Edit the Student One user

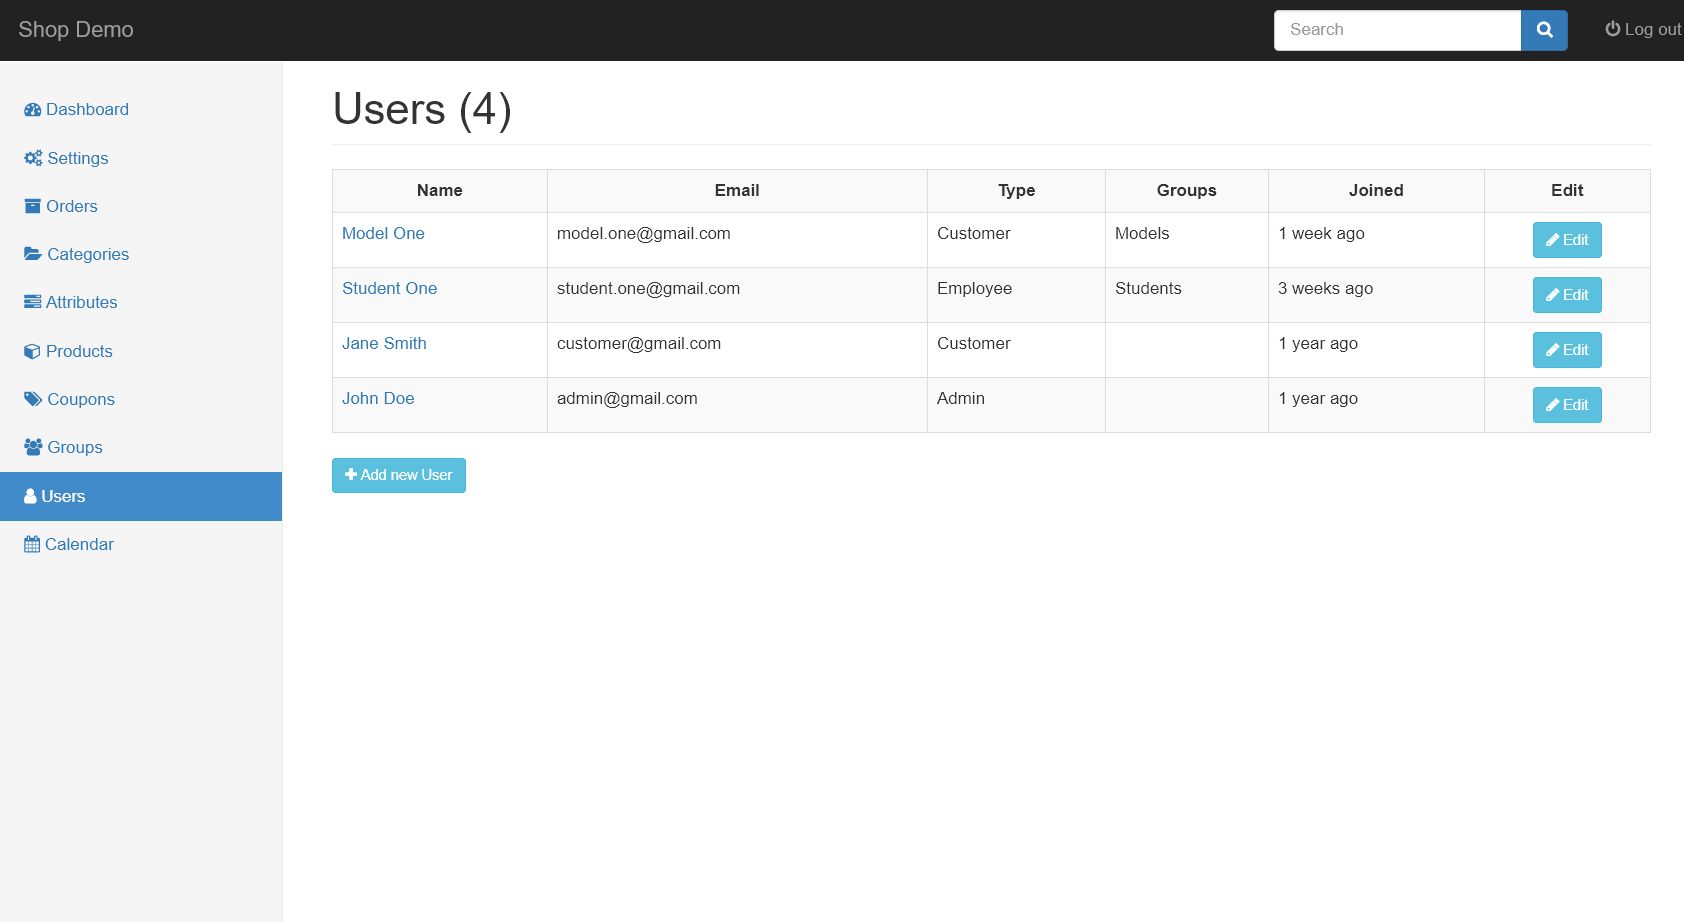click(x=1567, y=295)
